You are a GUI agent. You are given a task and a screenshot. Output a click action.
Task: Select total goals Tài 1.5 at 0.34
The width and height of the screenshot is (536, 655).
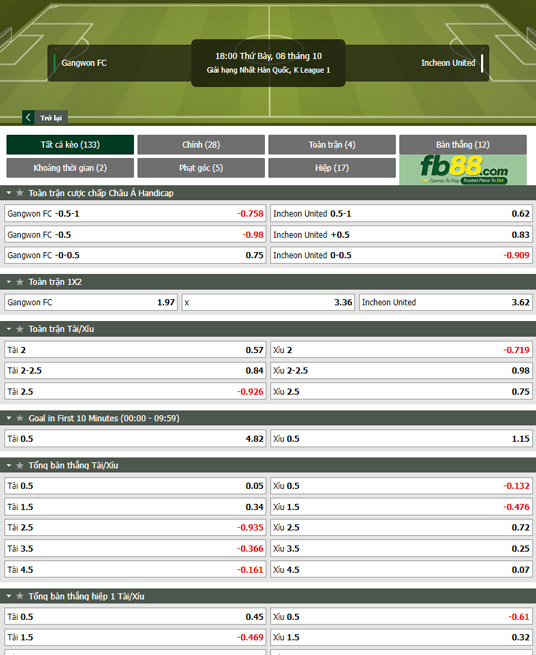click(135, 507)
